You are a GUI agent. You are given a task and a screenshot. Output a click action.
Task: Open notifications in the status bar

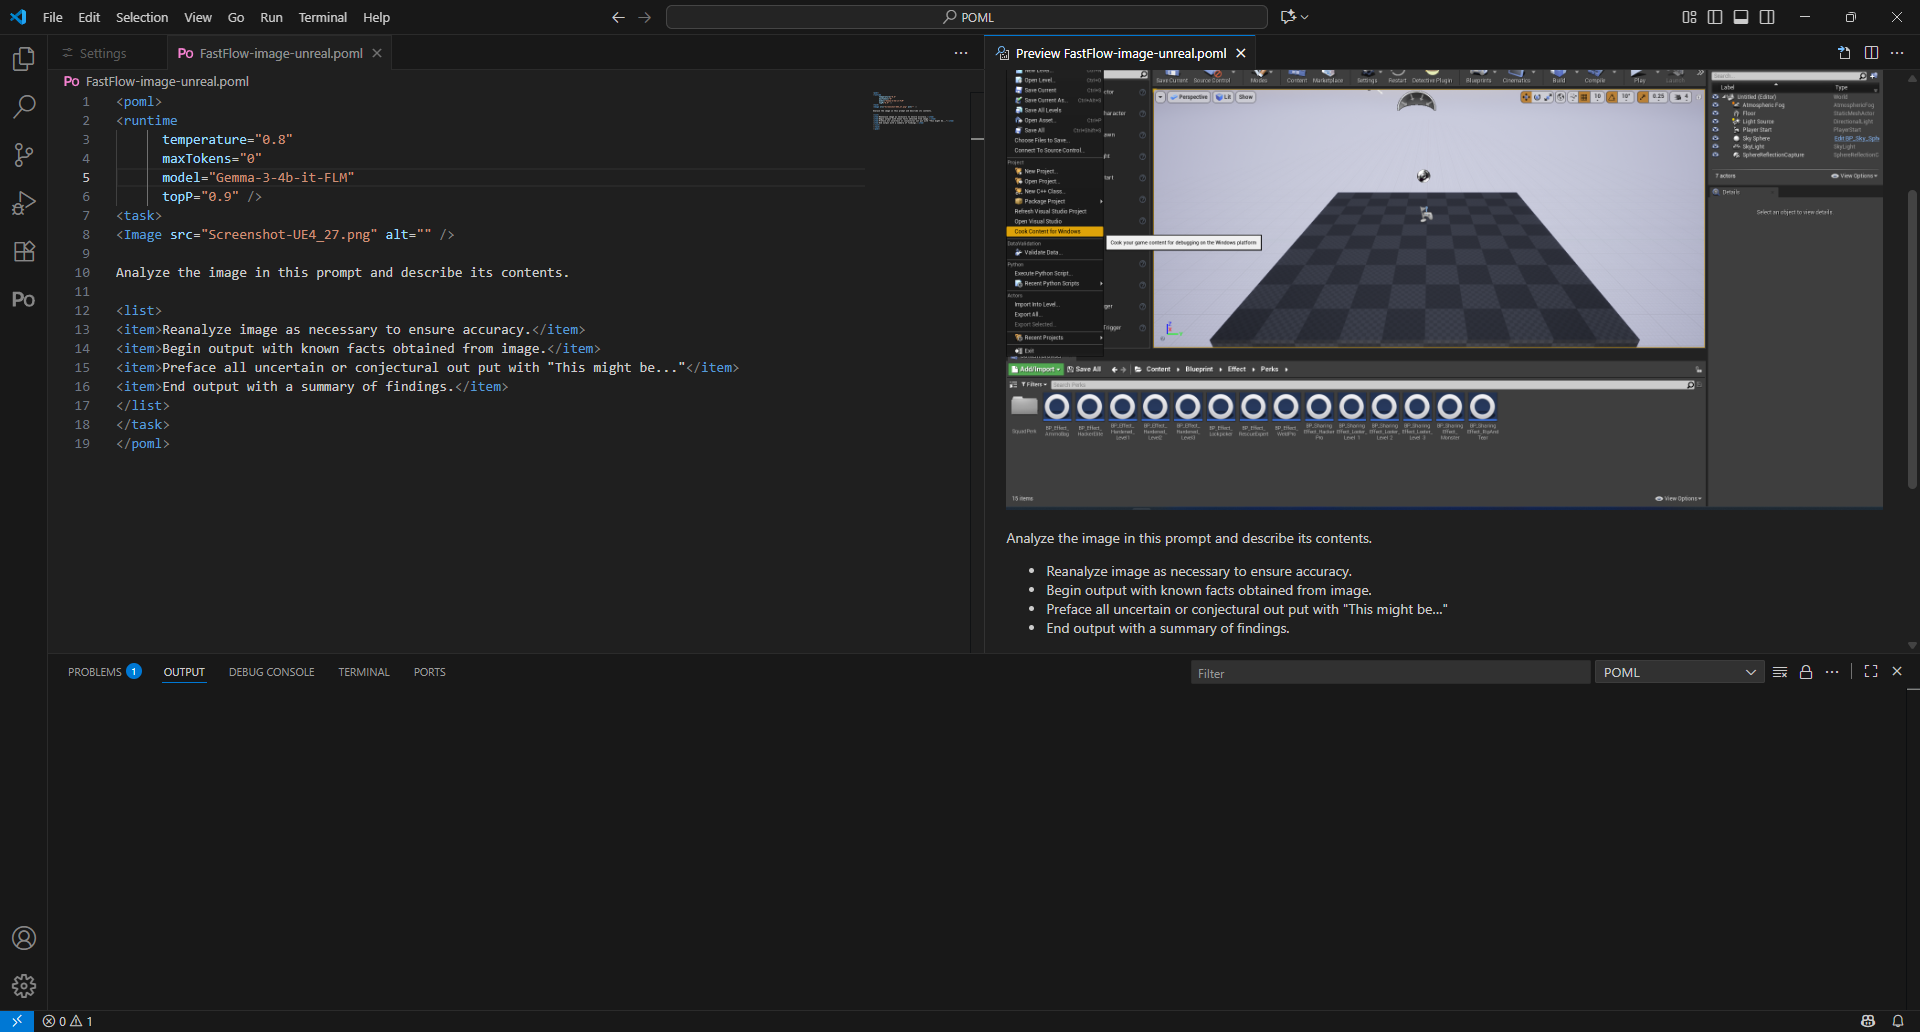pyautogui.click(x=1898, y=1021)
